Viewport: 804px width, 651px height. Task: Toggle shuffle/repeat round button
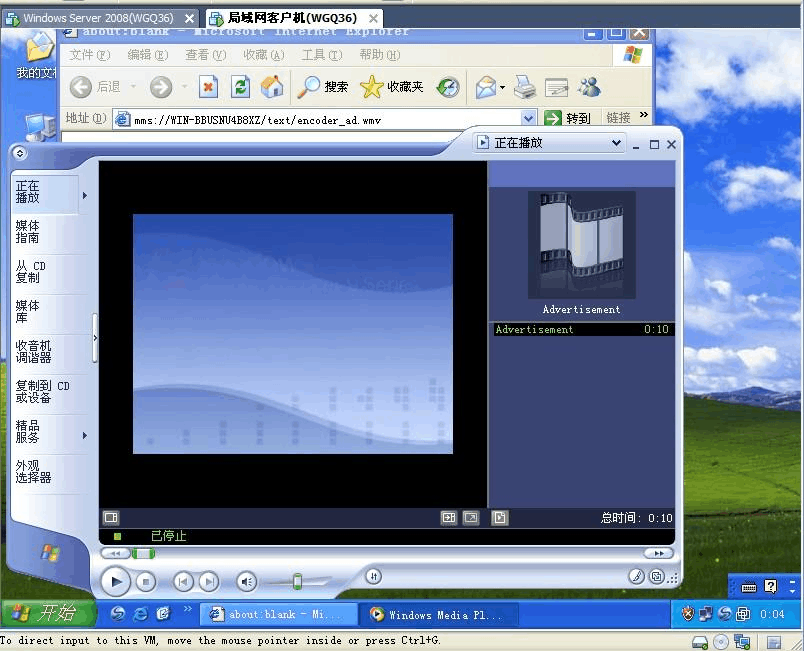(x=373, y=576)
